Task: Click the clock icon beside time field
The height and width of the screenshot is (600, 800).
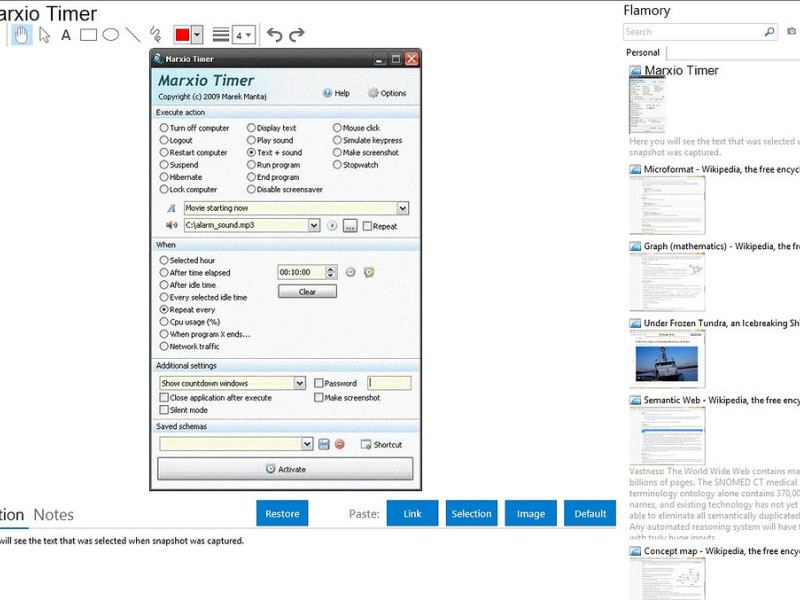Action: pos(351,272)
